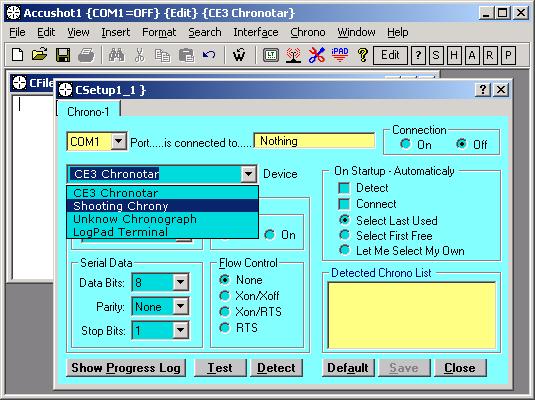Open the Chrono menu
Image resolution: width=535 pixels, height=400 pixels.
click(308, 32)
